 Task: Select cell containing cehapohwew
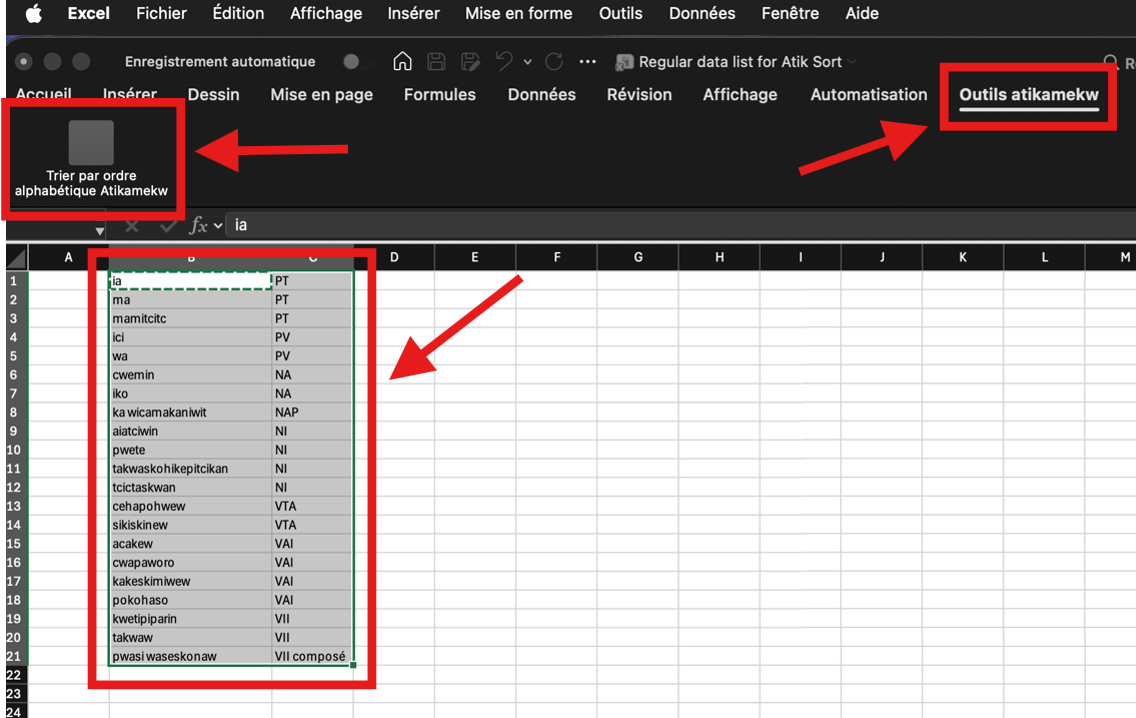pyautogui.click(x=191, y=506)
